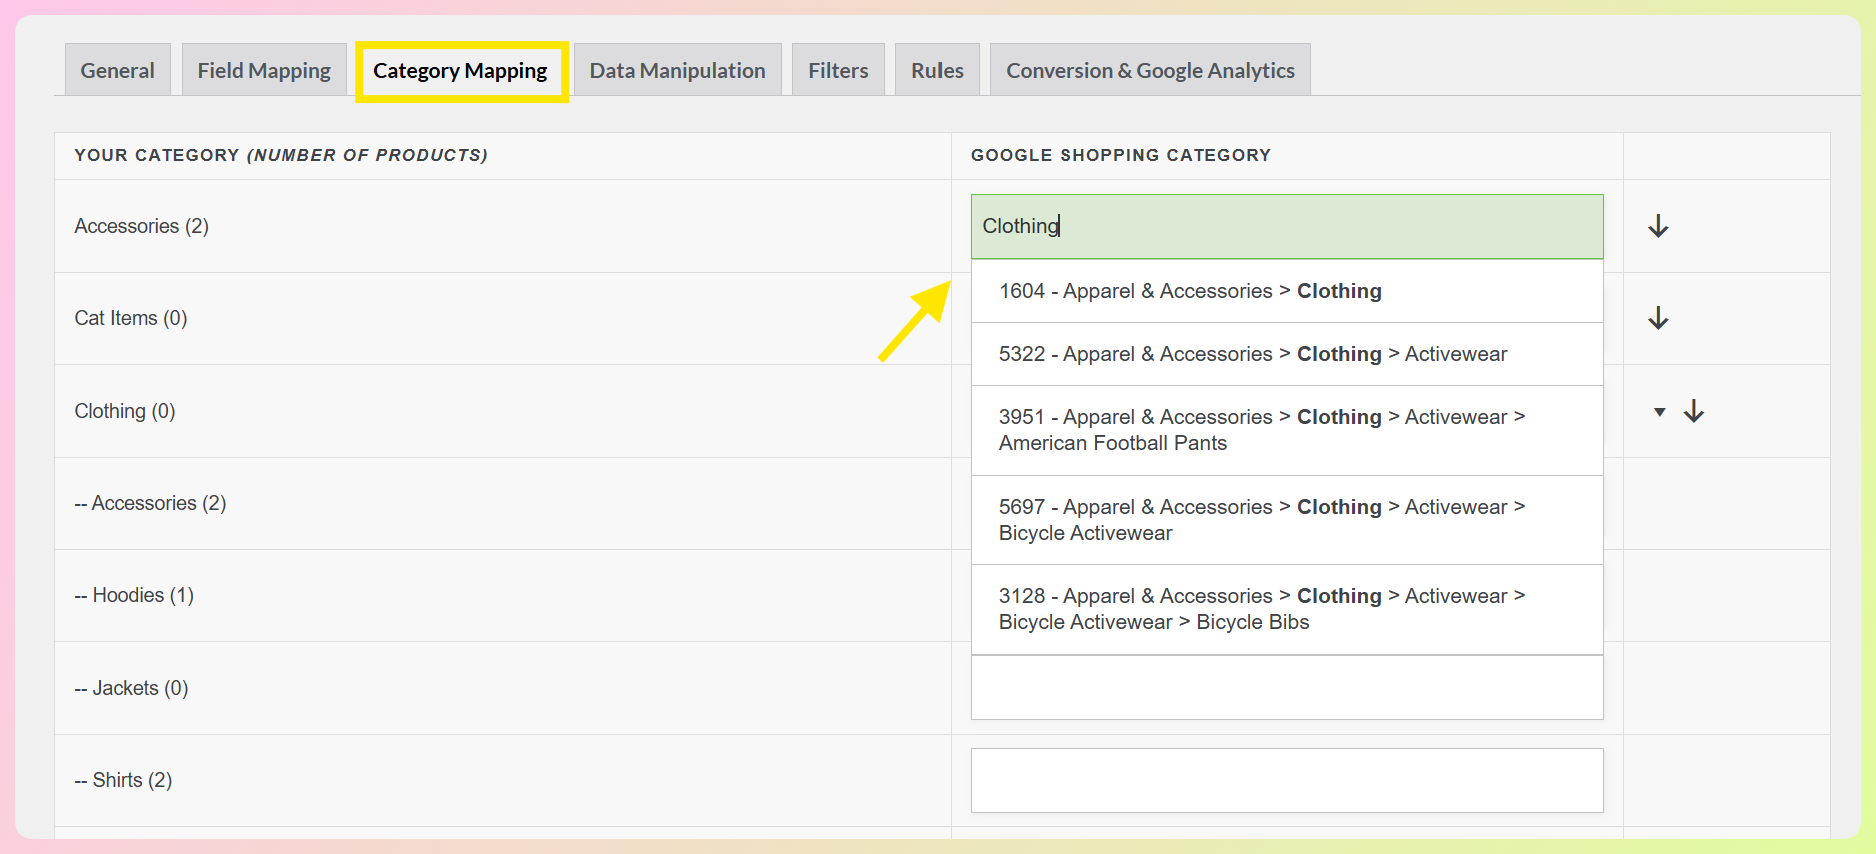
Task: Click the down arrow icon in Cat Items row
Action: [x=1658, y=318]
